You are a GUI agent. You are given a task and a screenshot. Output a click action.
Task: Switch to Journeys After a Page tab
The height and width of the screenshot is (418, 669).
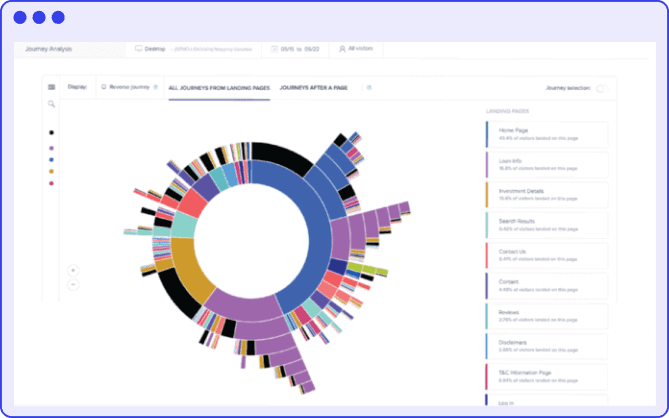tap(313, 88)
